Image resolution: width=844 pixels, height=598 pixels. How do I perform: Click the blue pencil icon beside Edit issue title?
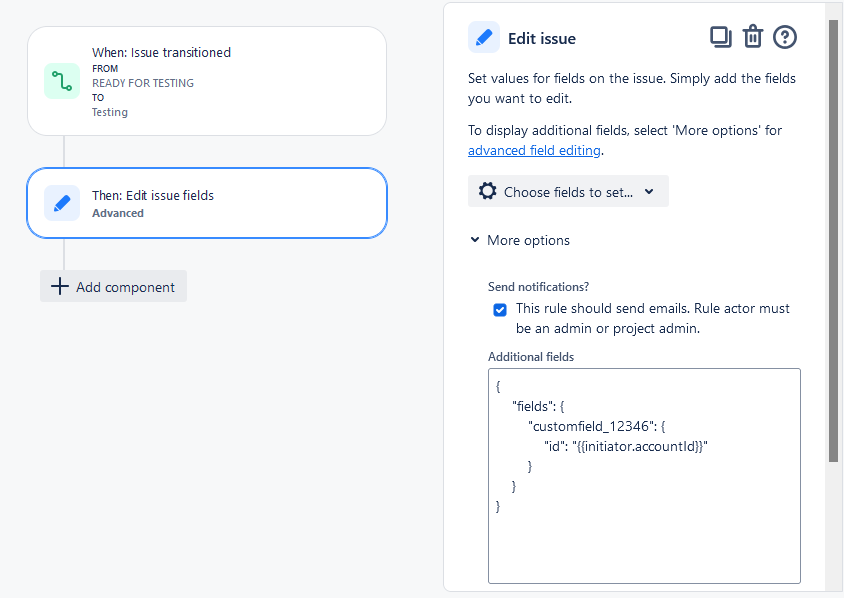tap(483, 38)
